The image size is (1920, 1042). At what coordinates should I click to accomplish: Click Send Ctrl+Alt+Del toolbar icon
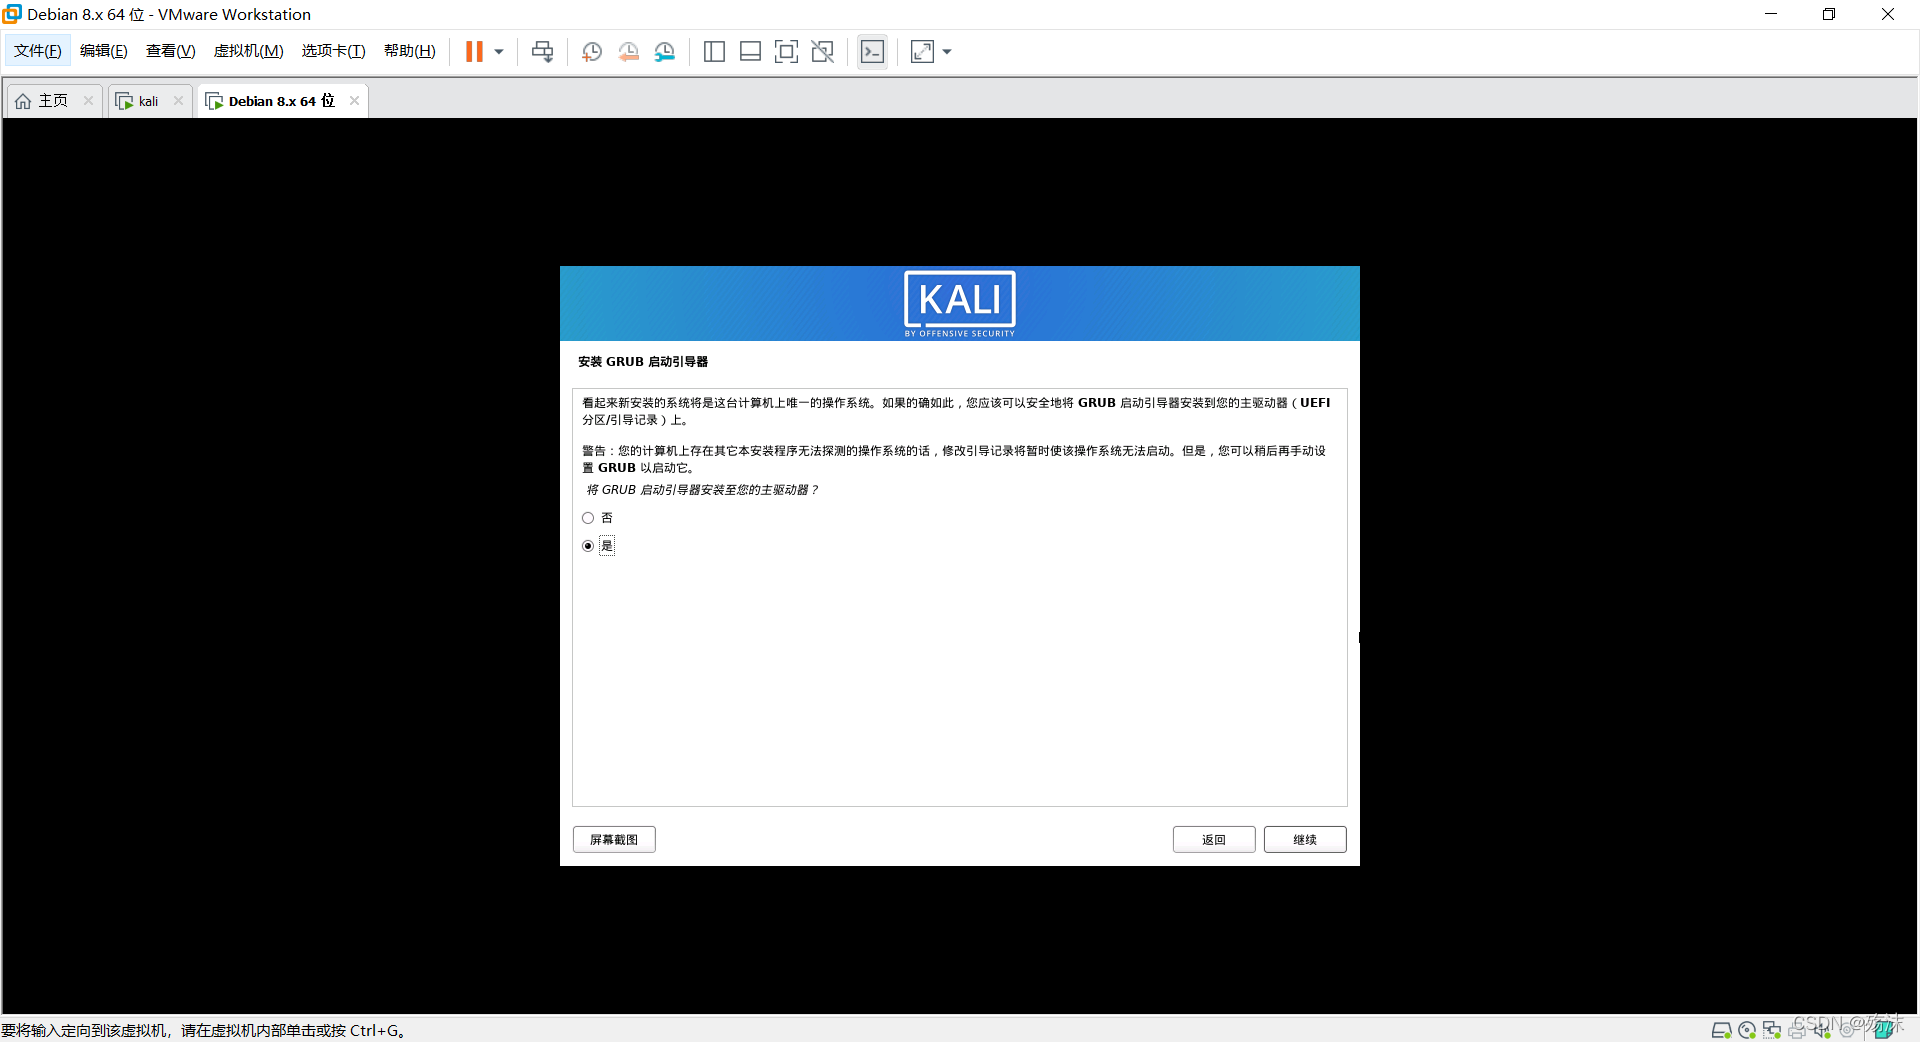542,52
